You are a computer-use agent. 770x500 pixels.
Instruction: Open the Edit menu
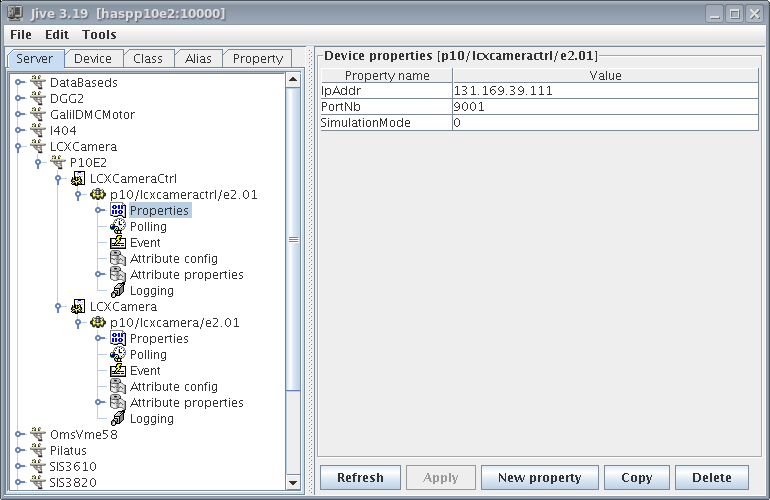coord(57,35)
